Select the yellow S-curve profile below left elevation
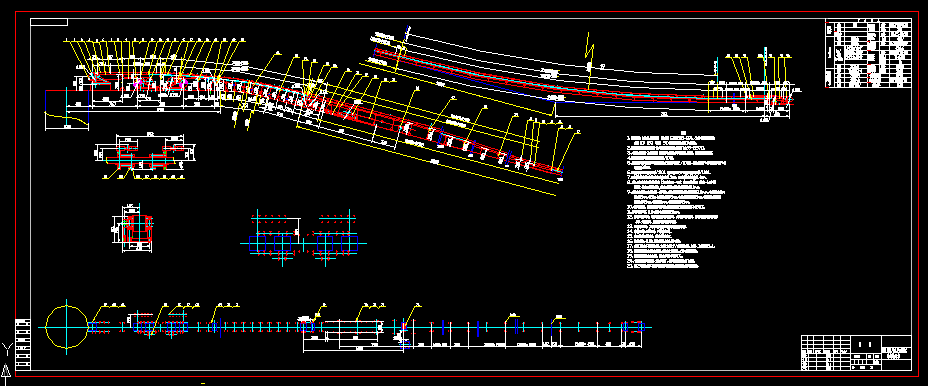Viewport: 928px width, 386px height. point(67,118)
